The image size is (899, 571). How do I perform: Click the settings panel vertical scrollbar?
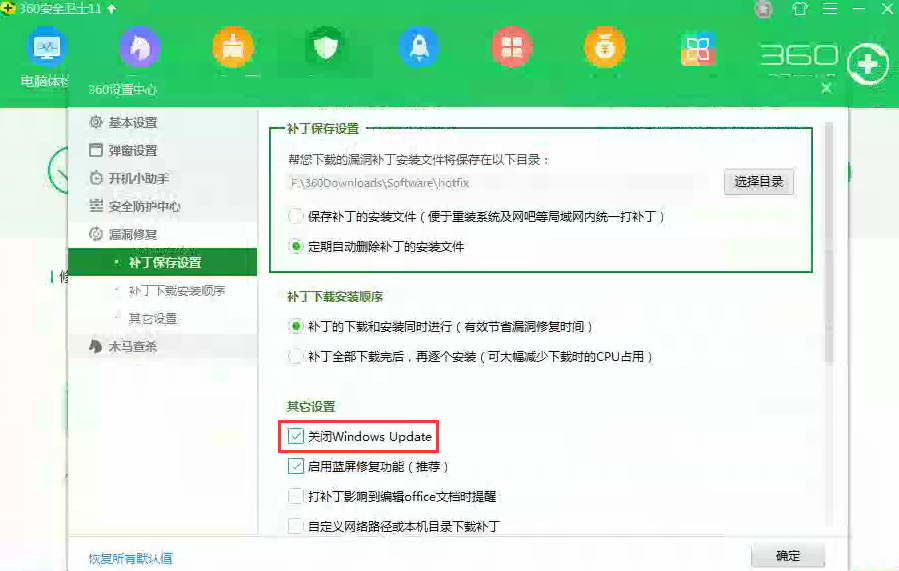[828, 243]
